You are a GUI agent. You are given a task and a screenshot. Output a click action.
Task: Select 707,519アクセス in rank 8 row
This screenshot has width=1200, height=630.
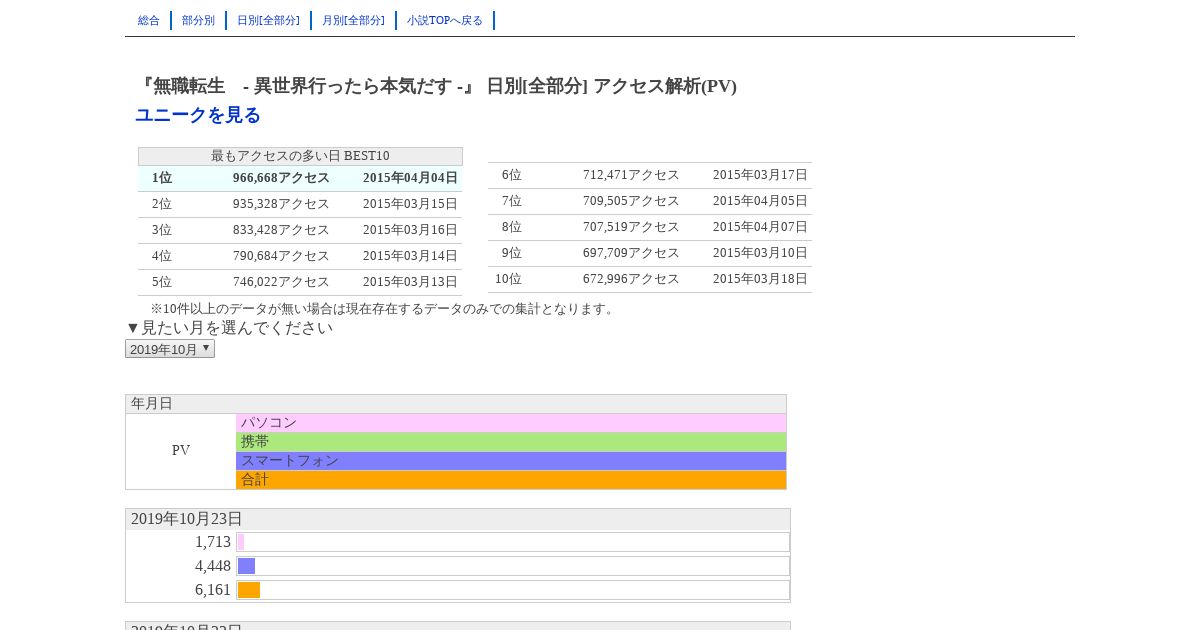[x=631, y=227]
